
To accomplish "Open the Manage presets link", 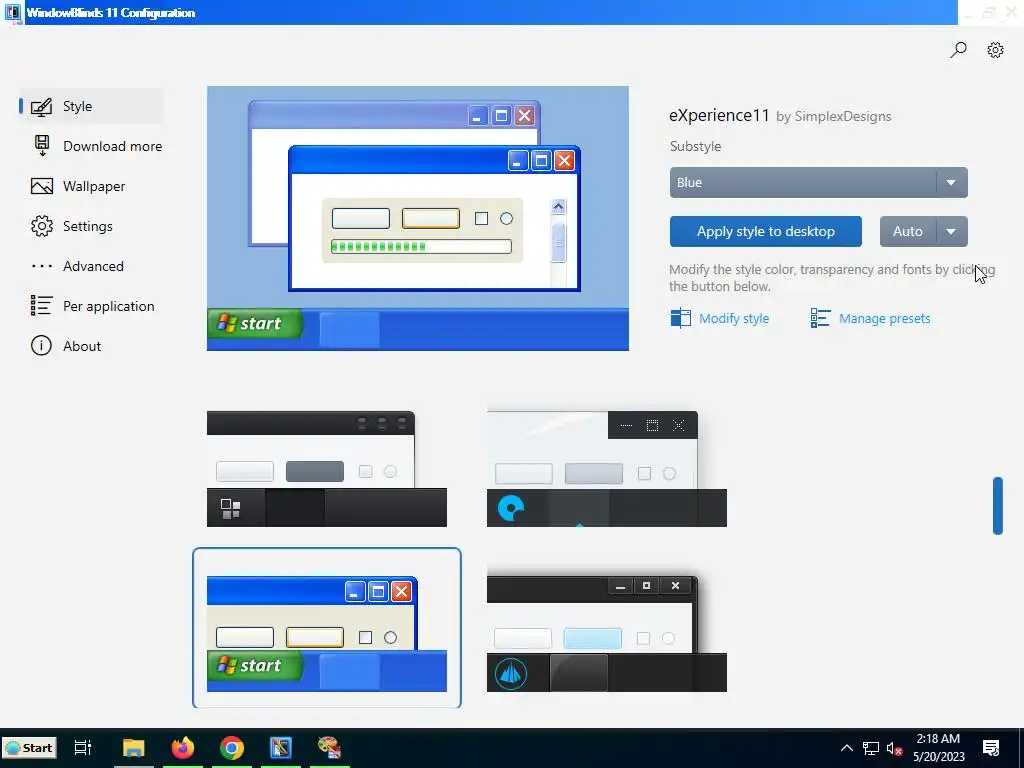I will tap(884, 319).
